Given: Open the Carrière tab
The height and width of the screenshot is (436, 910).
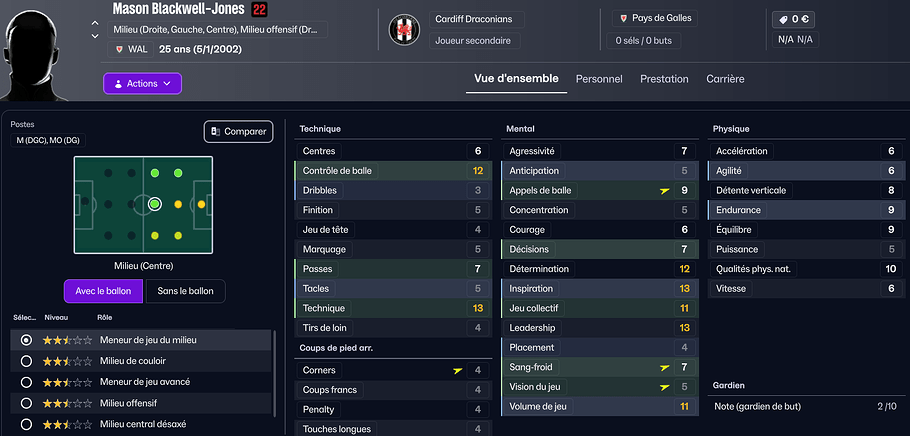Looking at the screenshot, I should [725, 79].
